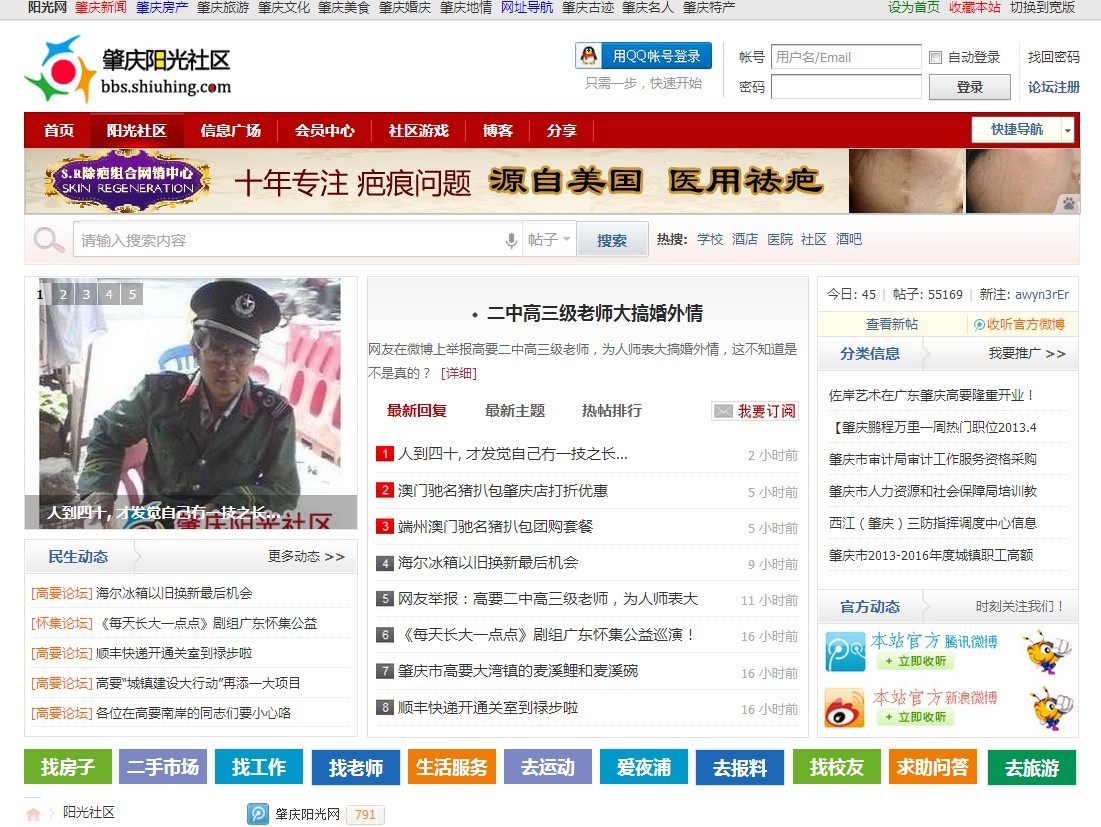Image resolution: width=1101 pixels, height=827 pixels.
Task: Select slide number 2 on carousel
Action: 63,294
